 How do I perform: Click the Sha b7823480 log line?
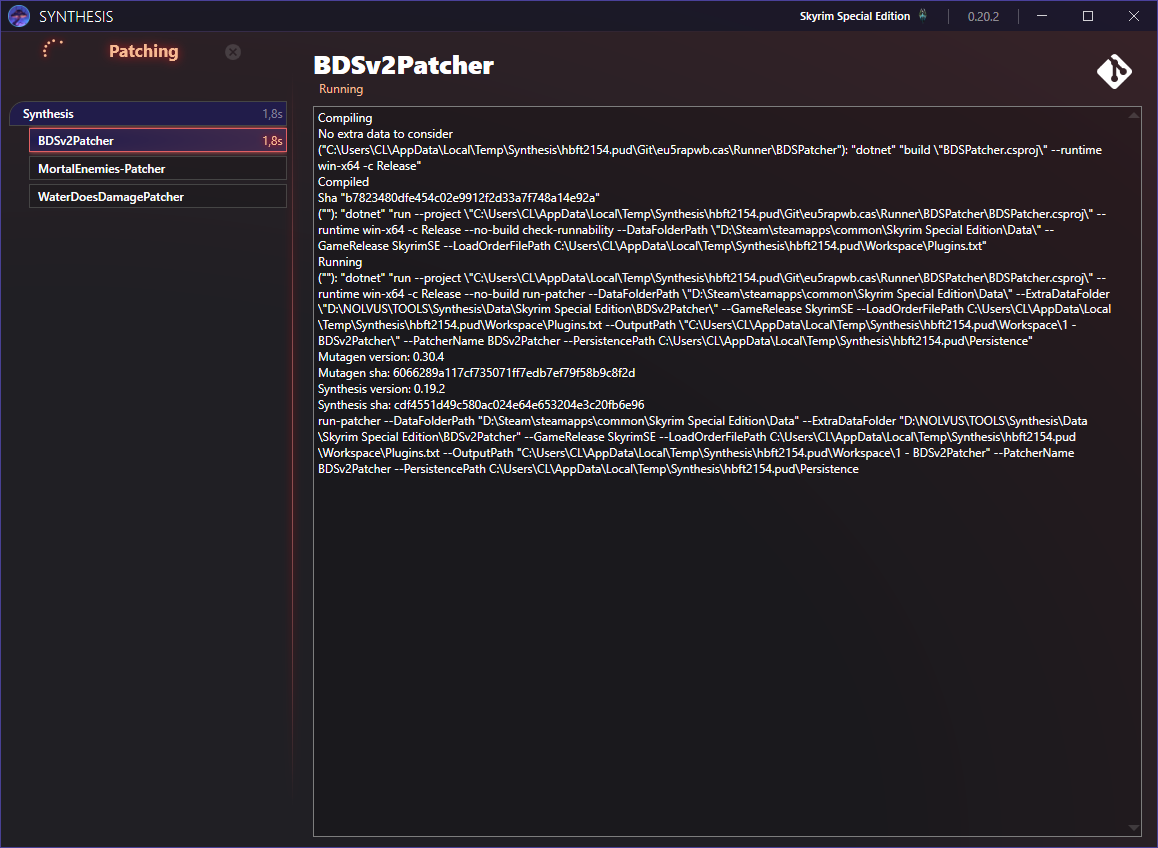point(459,197)
